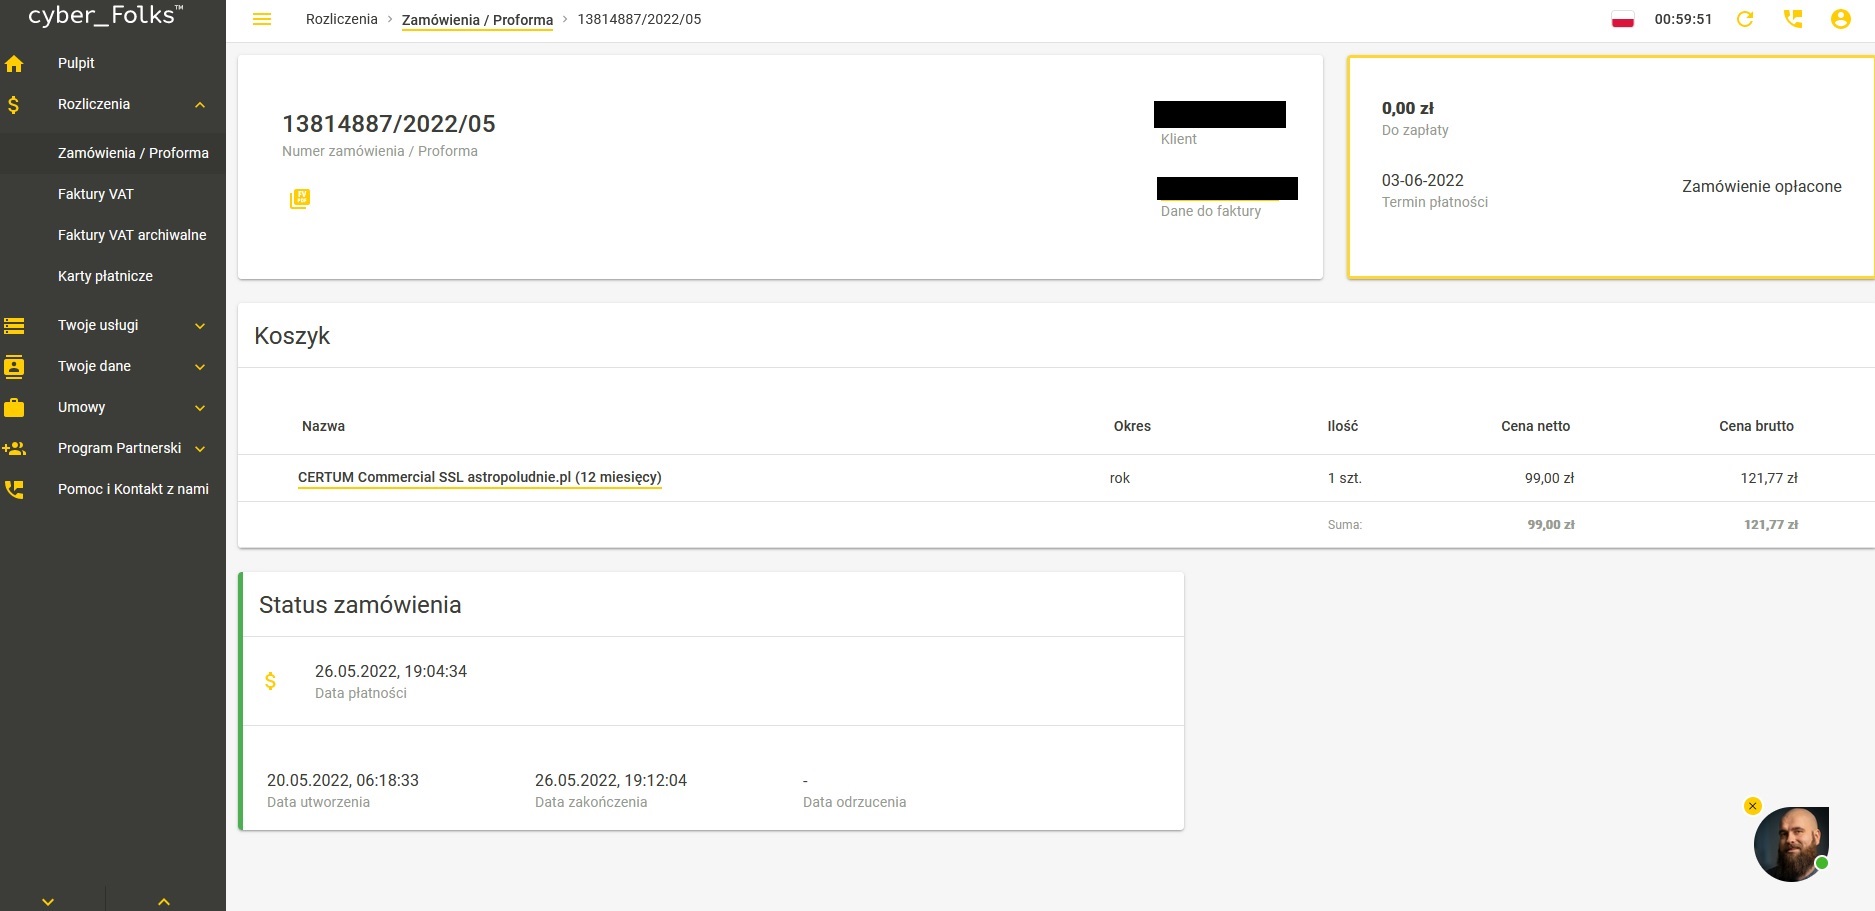Click the payment date dollar icon
This screenshot has height=911, width=1875.
[x=270, y=681]
